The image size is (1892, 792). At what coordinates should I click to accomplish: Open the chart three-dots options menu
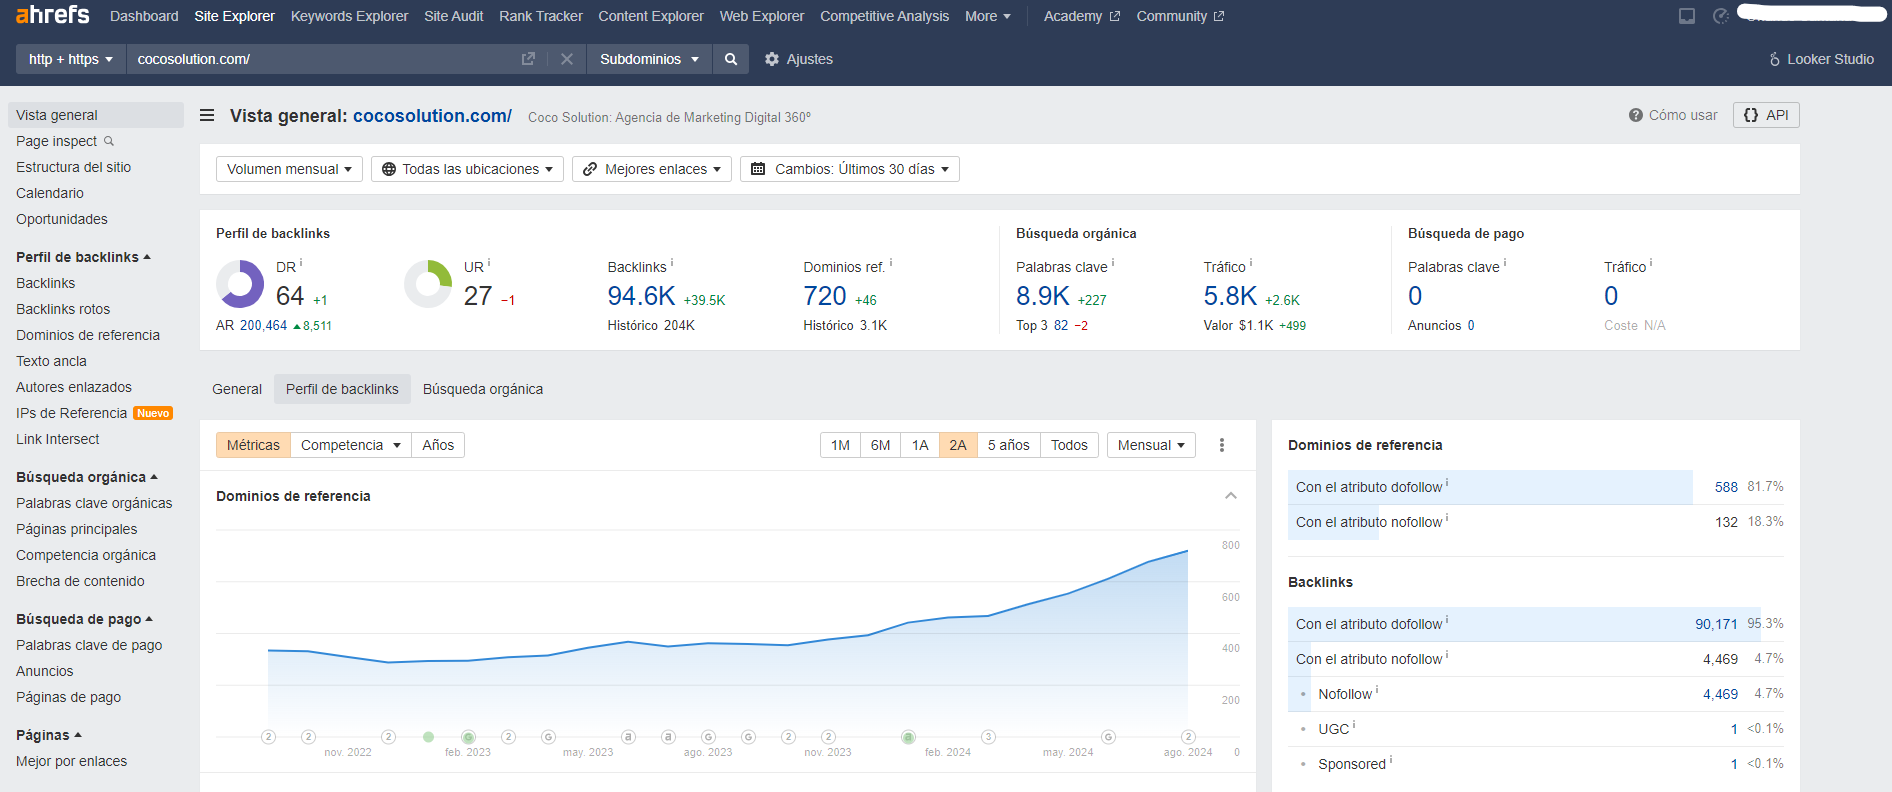pyautogui.click(x=1222, y=445)
